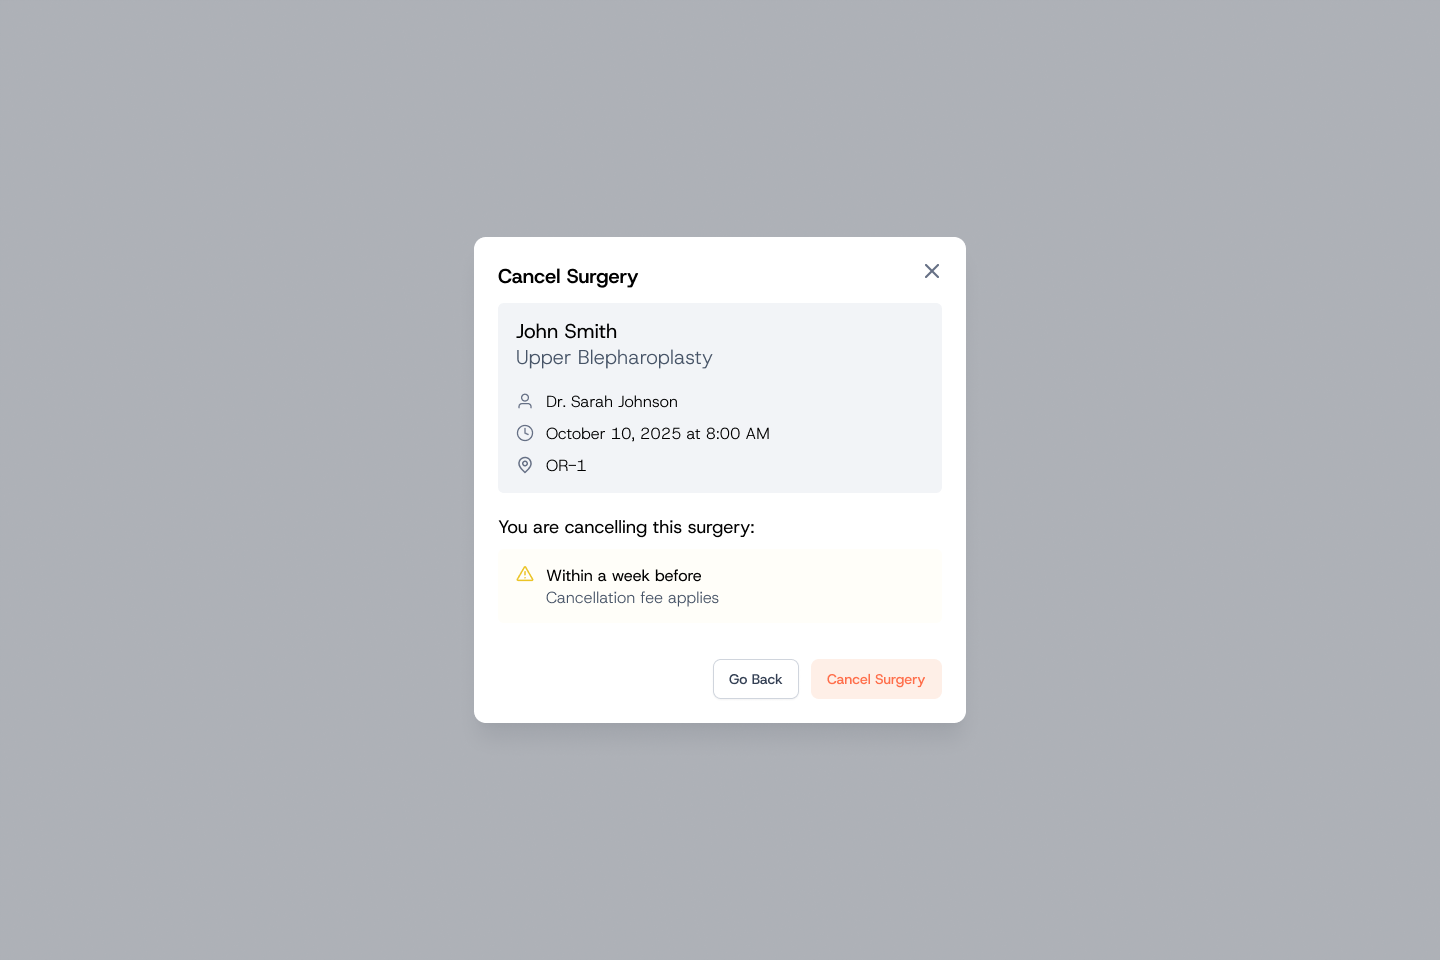Click the 'You are cancelling this surgery:' text
This screenshot has height=960, width=1440.
(x=626, y=527)
